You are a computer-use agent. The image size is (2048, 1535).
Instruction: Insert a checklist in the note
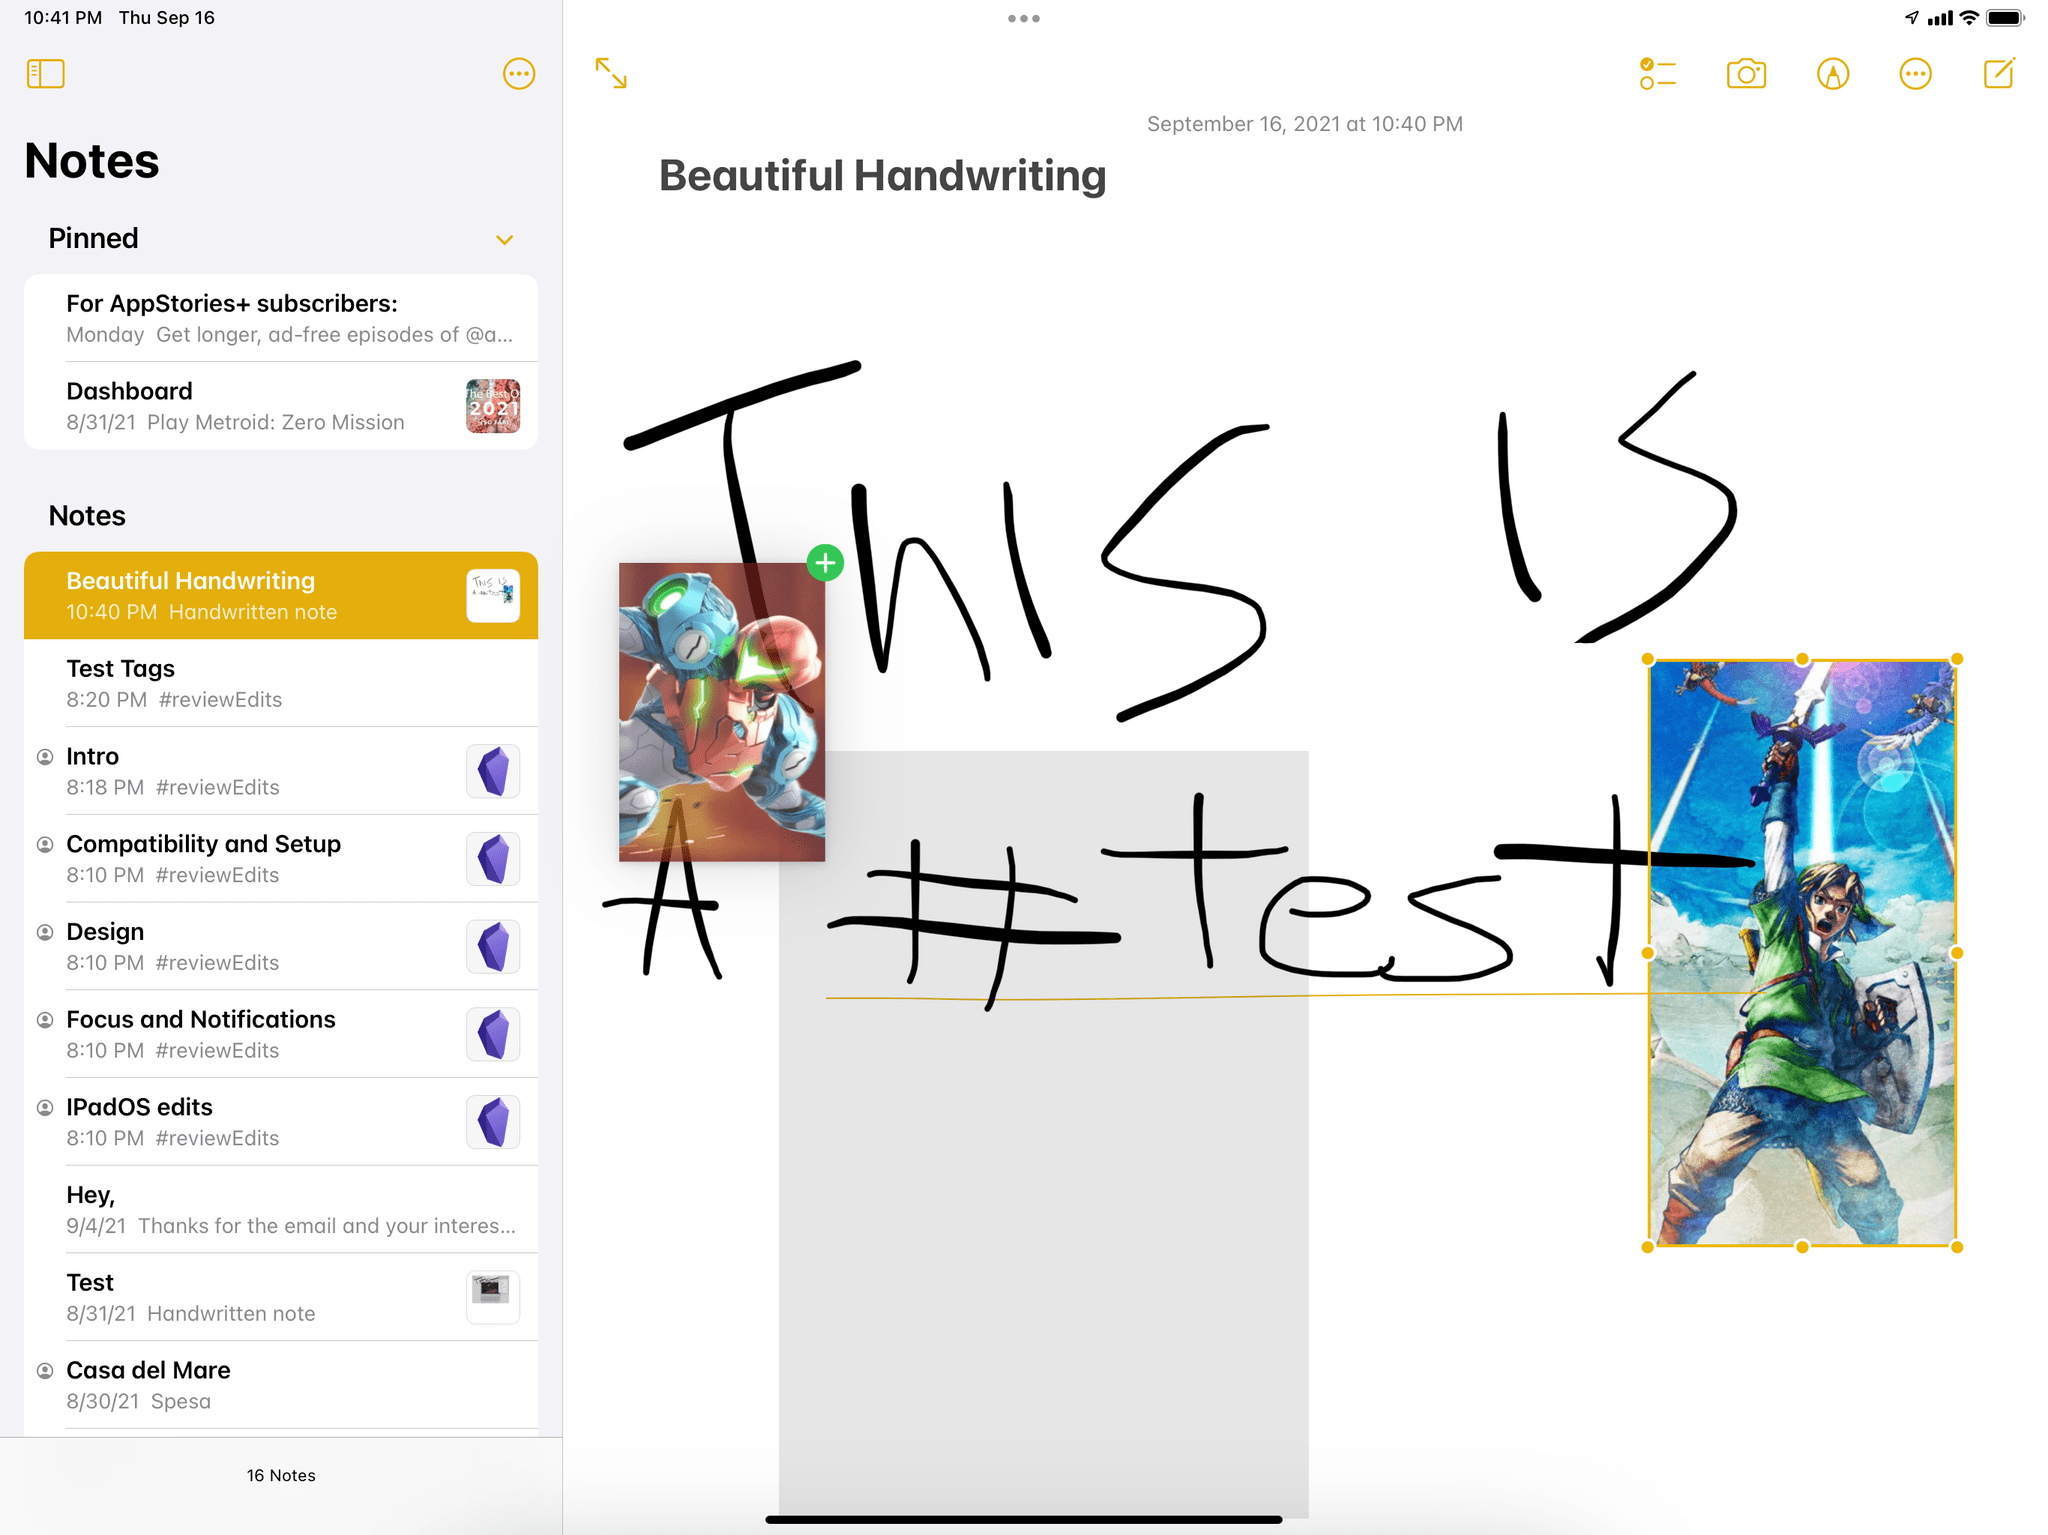click(1657, 74)
